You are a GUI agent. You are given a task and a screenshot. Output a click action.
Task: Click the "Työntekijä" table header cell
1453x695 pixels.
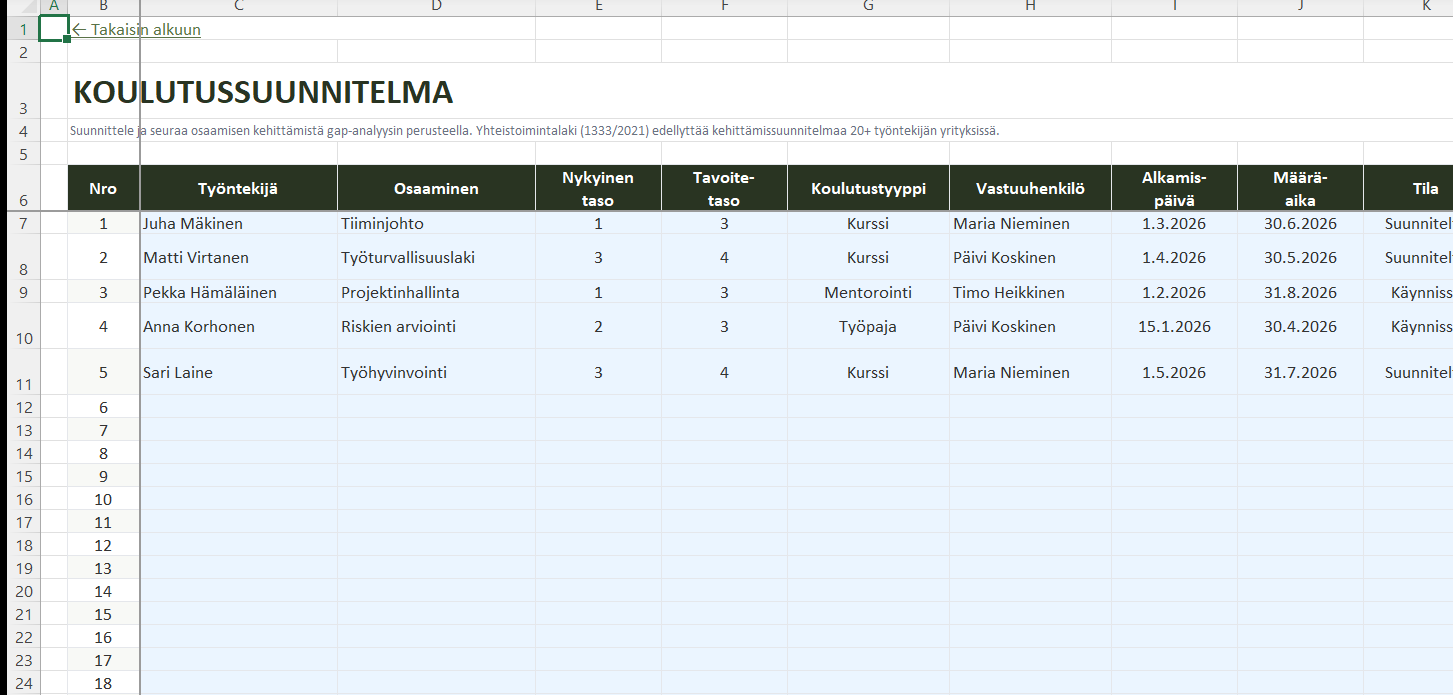(238, 188)
